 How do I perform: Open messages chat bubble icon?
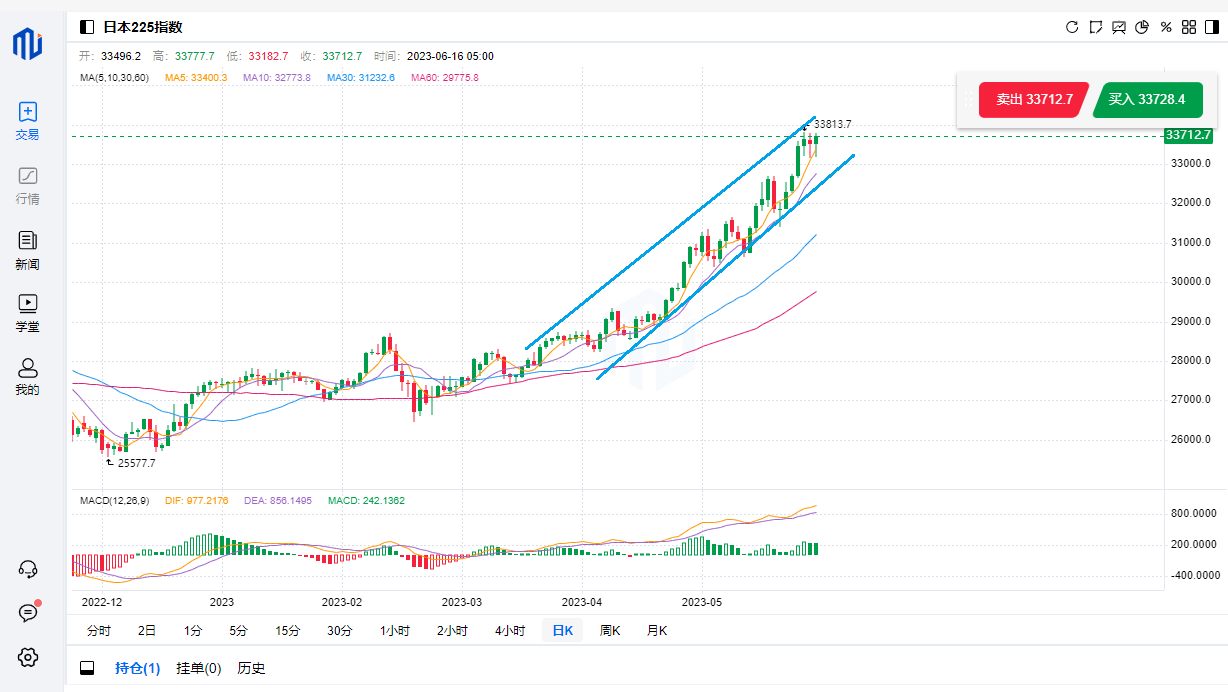28,613
